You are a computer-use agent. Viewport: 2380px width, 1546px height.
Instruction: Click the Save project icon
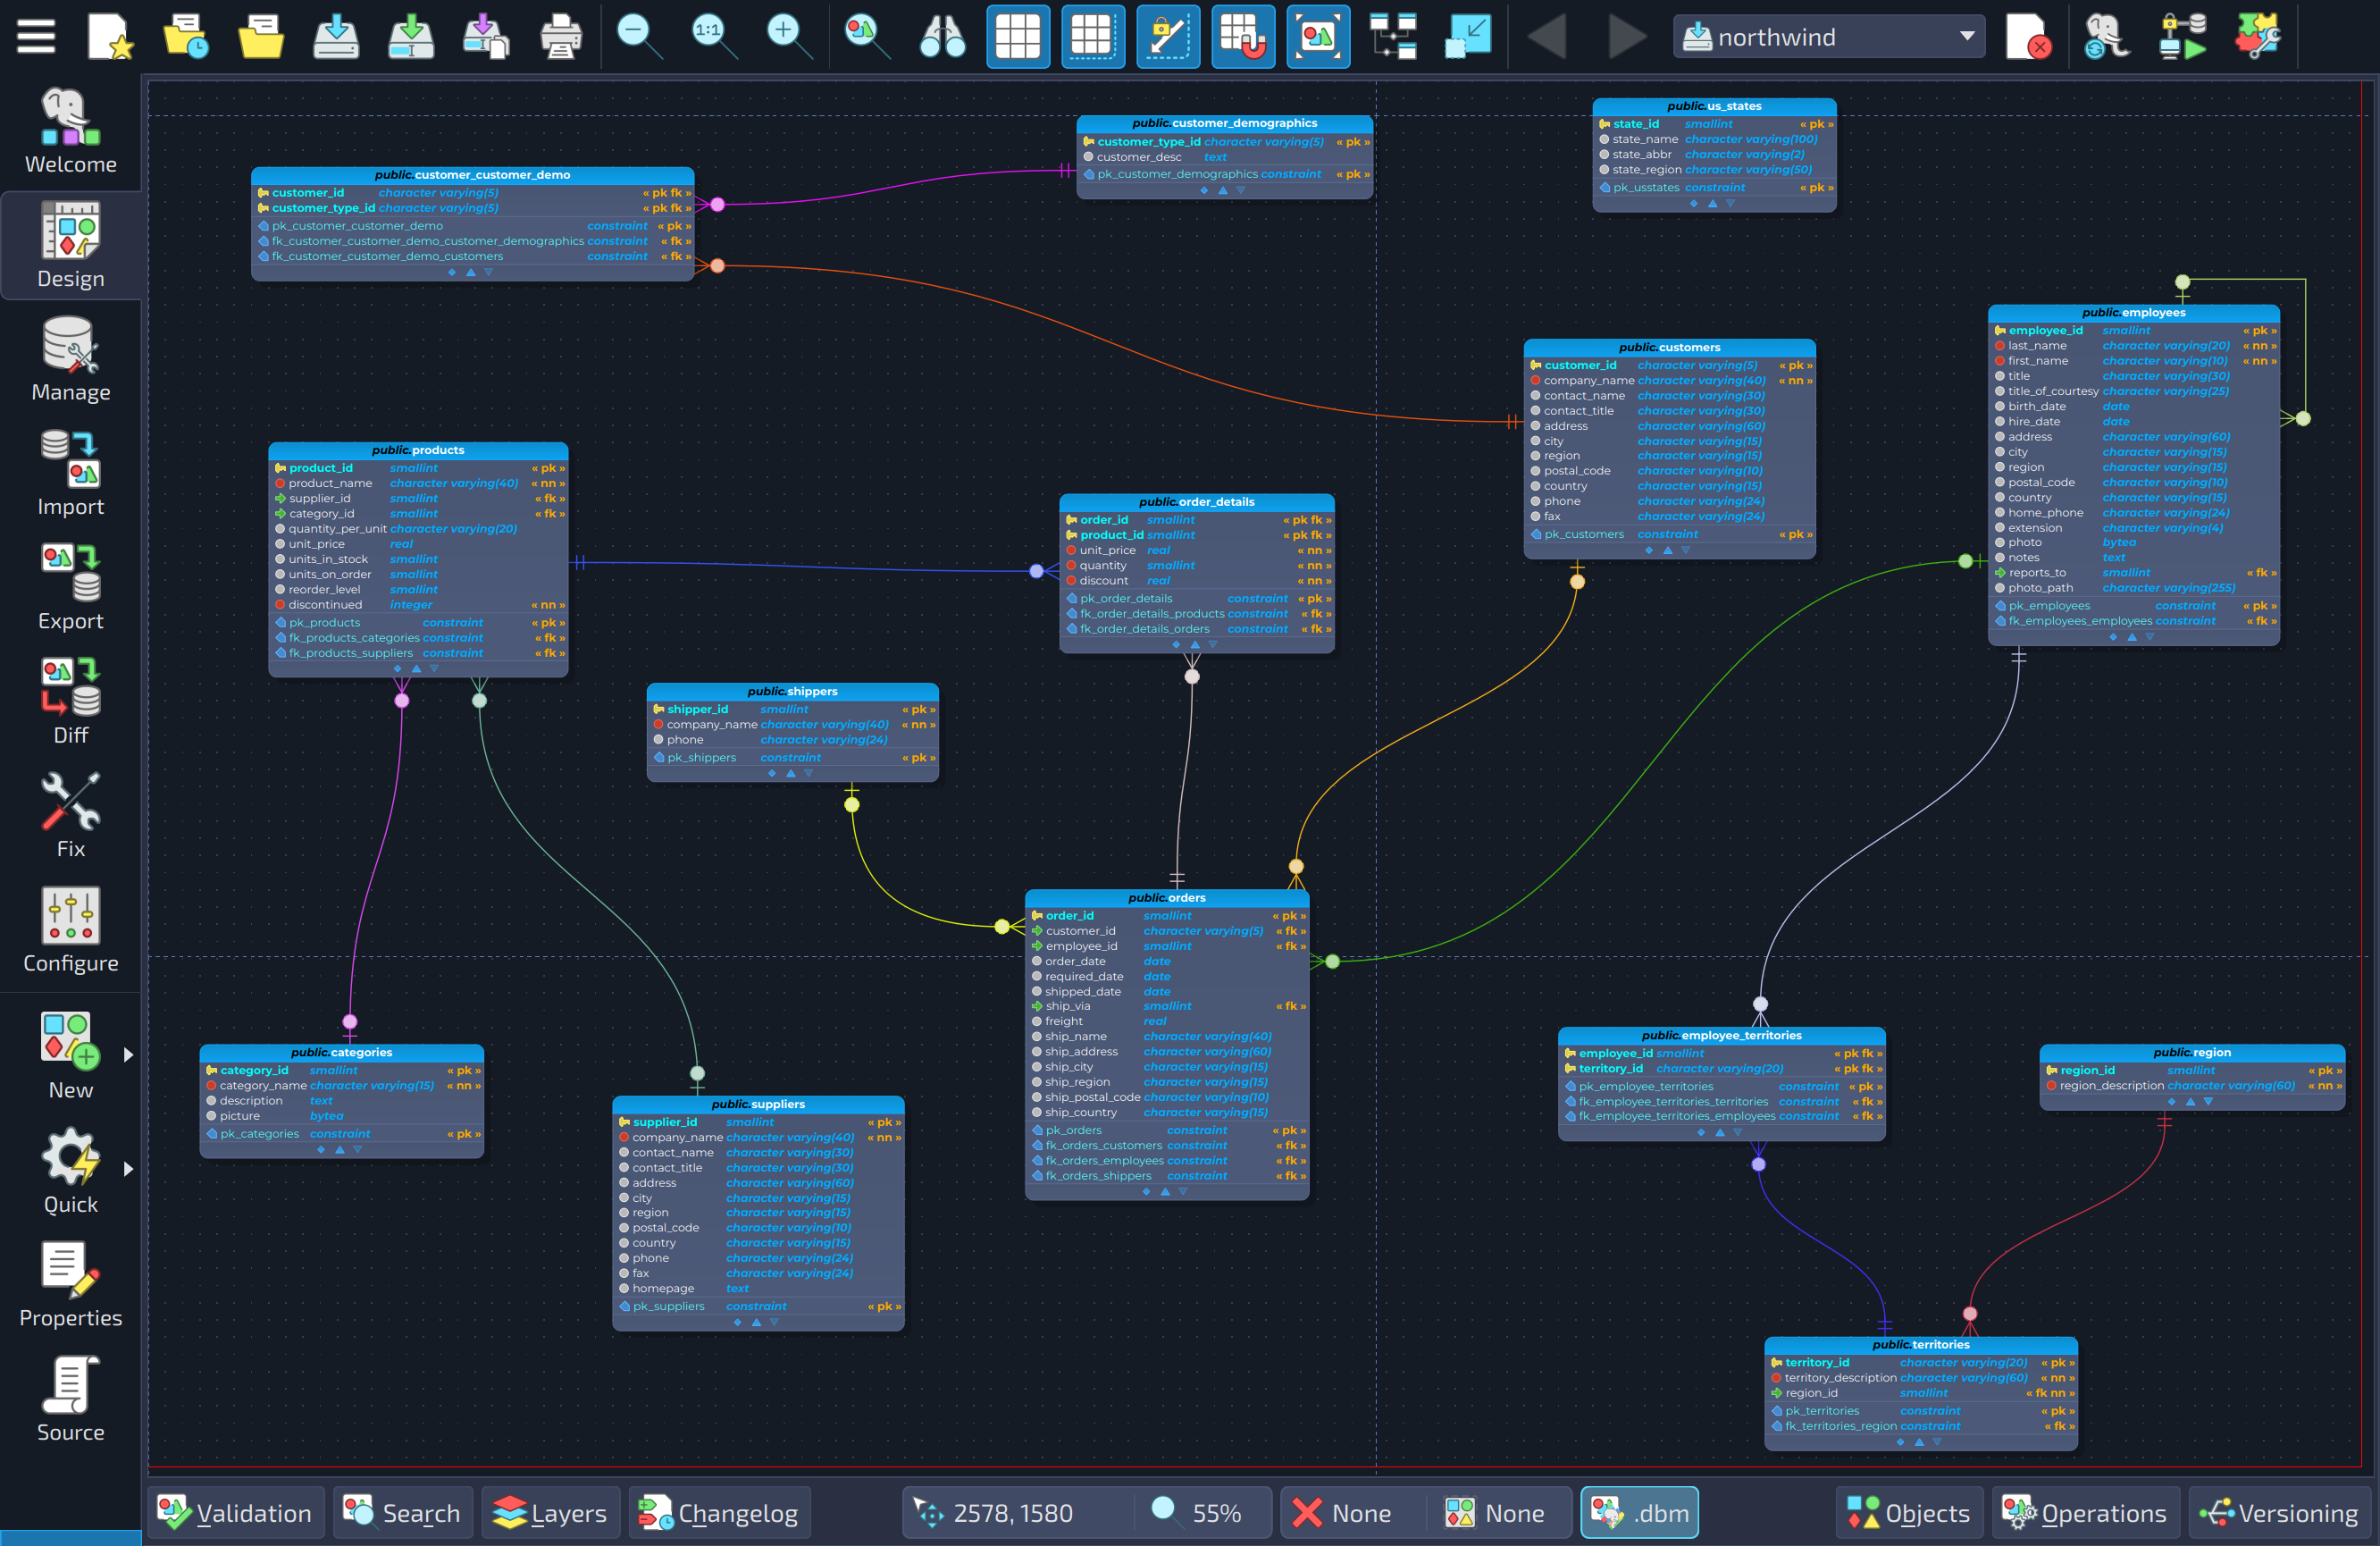click(336, 36)
